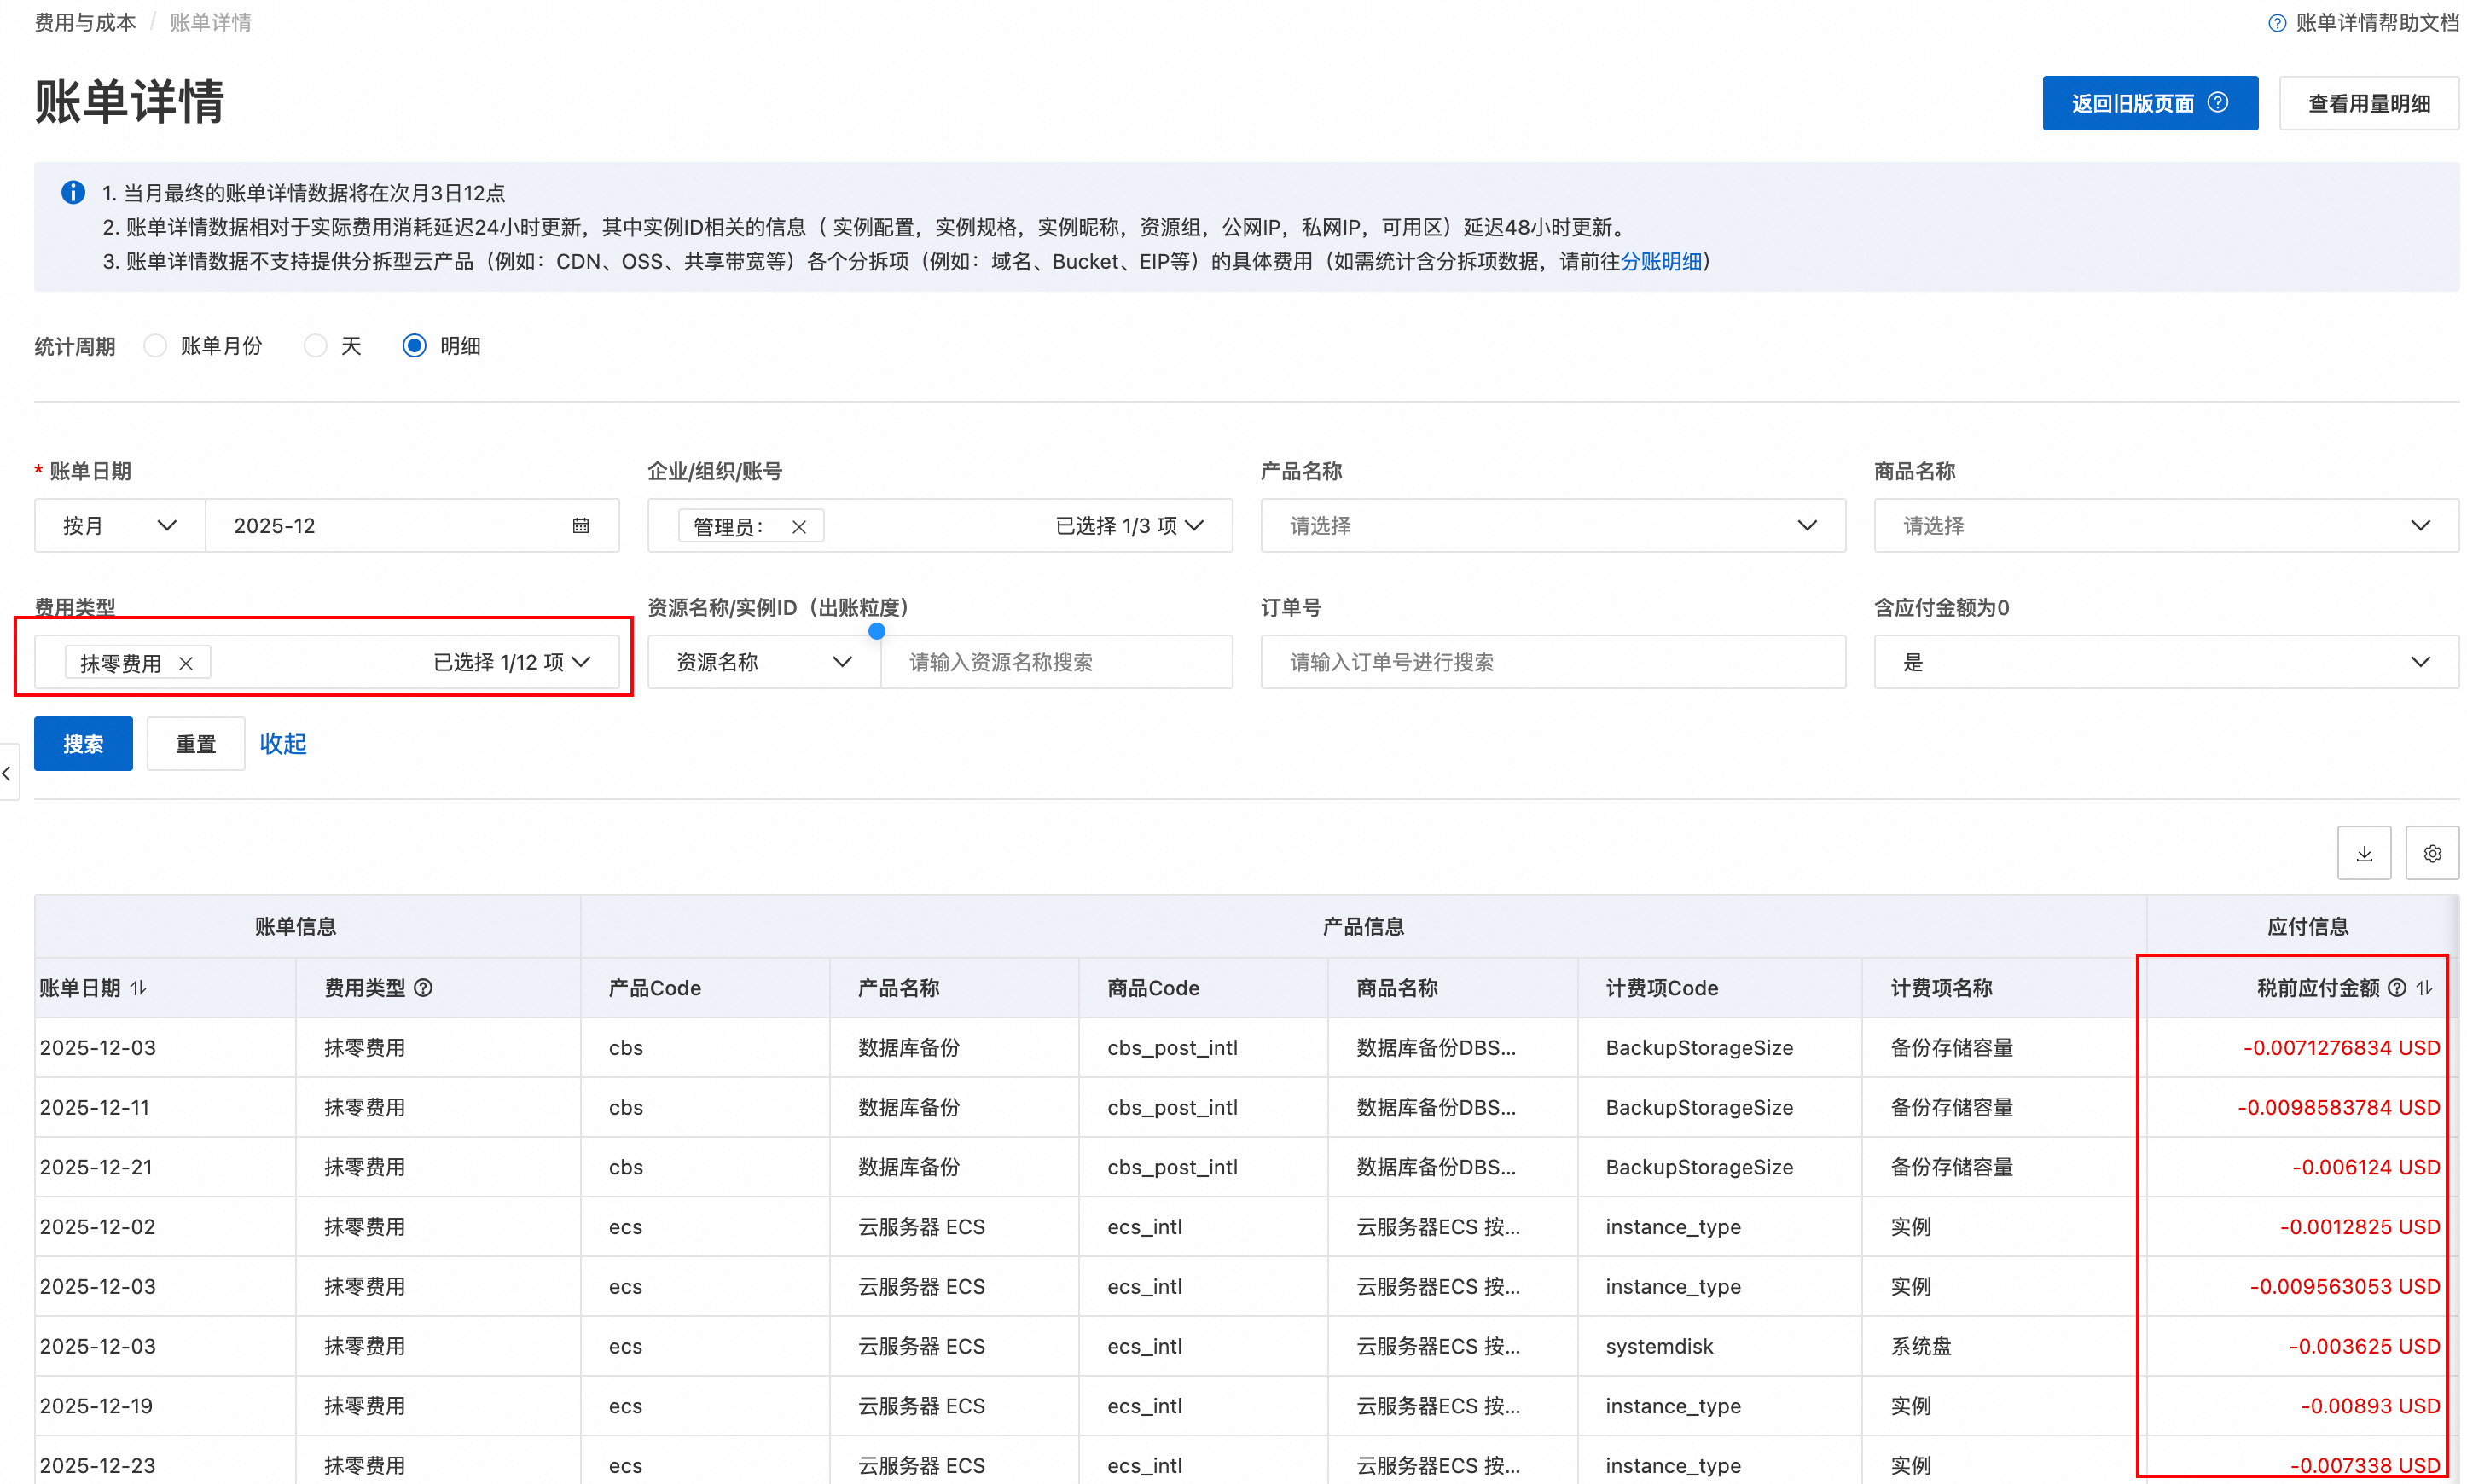Sort the table by the 账单日期 sort icon
The height and width of the screenshot is (1484, 2467).
click(138, 987)
